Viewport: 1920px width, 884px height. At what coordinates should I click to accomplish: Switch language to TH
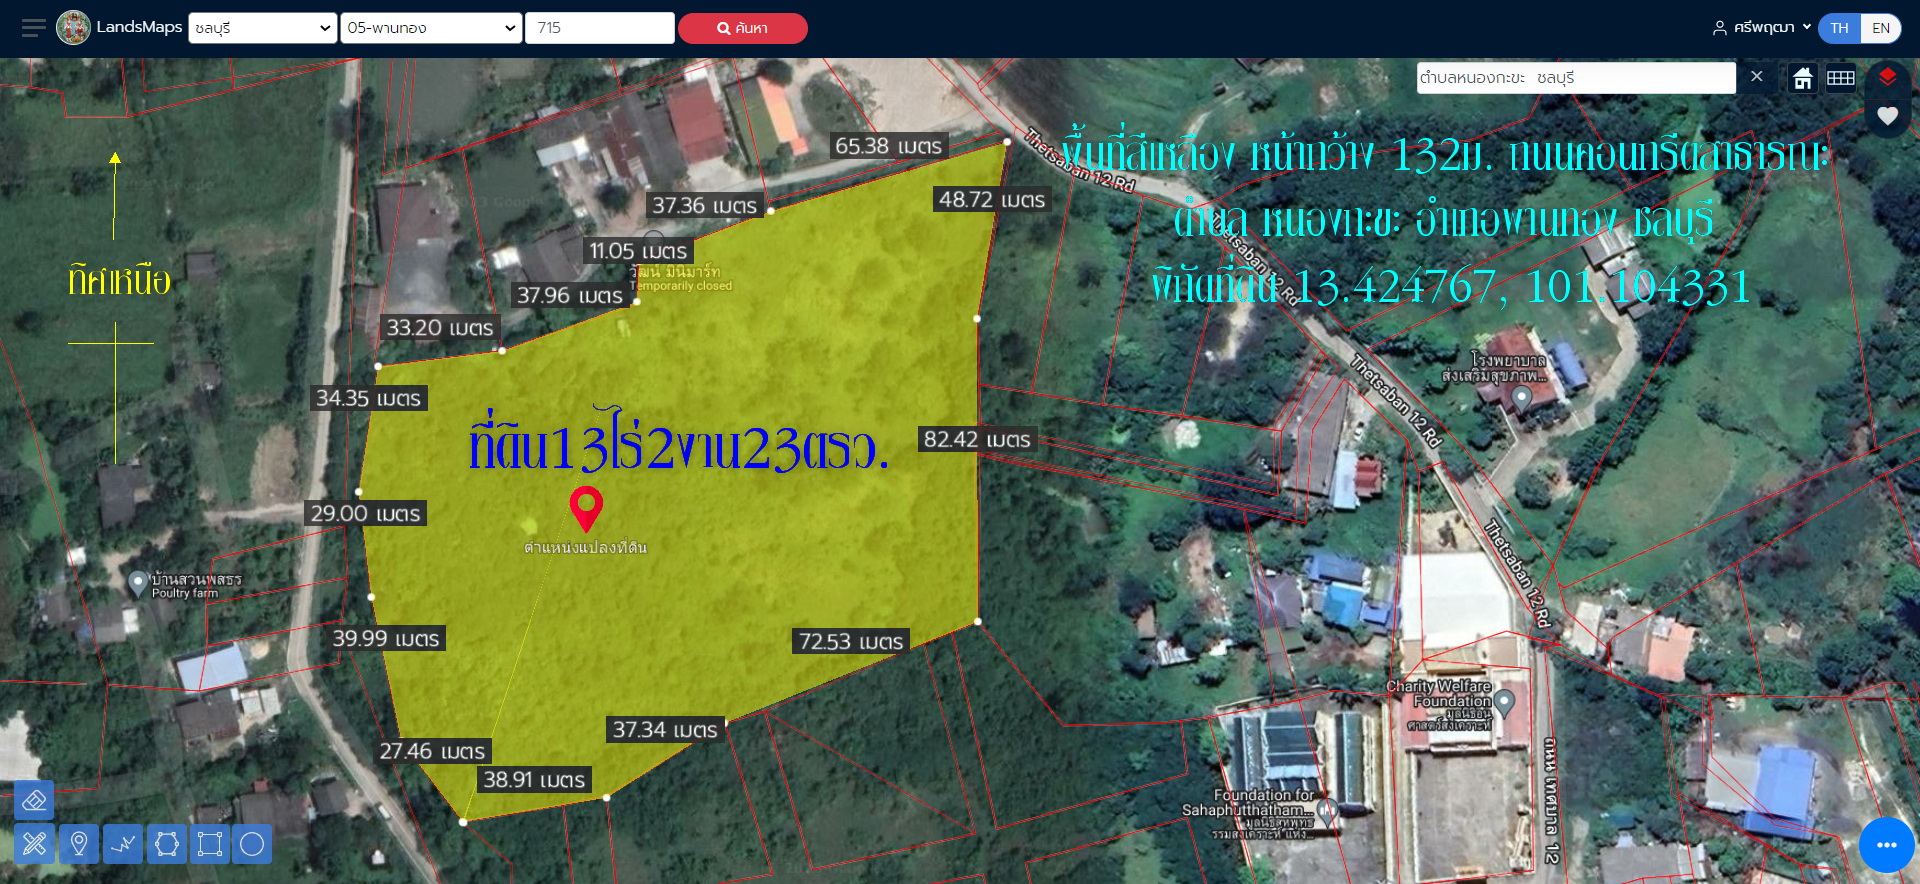1839,28
